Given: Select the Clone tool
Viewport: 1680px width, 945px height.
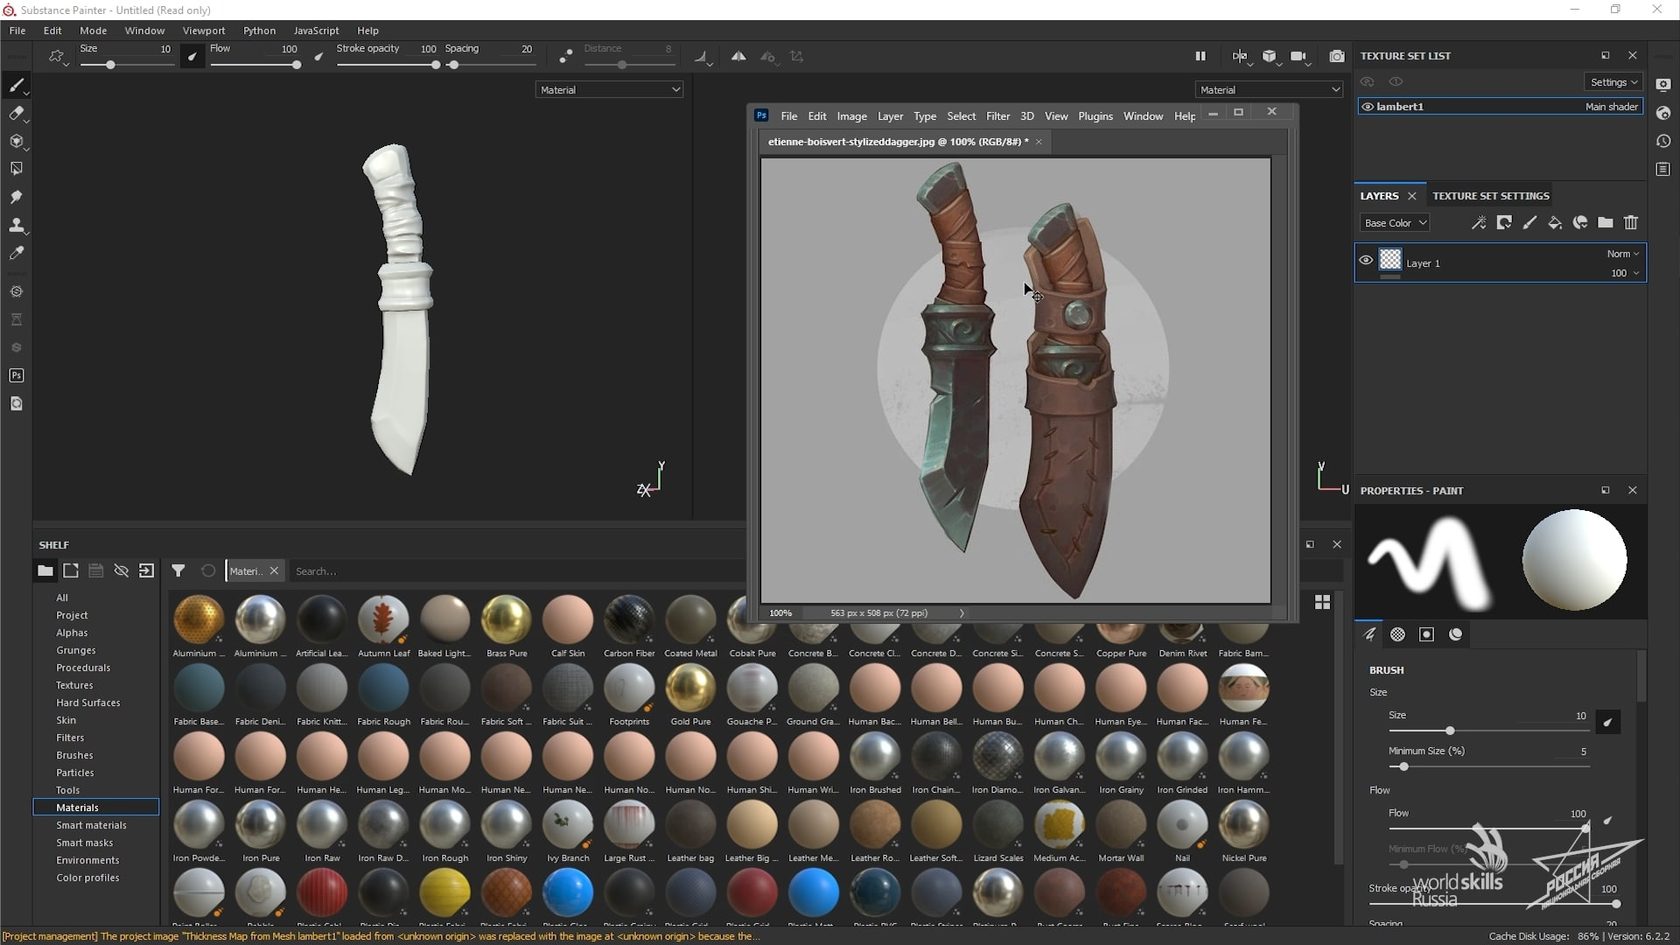Looking at the screenshot, I should point(16,225).
